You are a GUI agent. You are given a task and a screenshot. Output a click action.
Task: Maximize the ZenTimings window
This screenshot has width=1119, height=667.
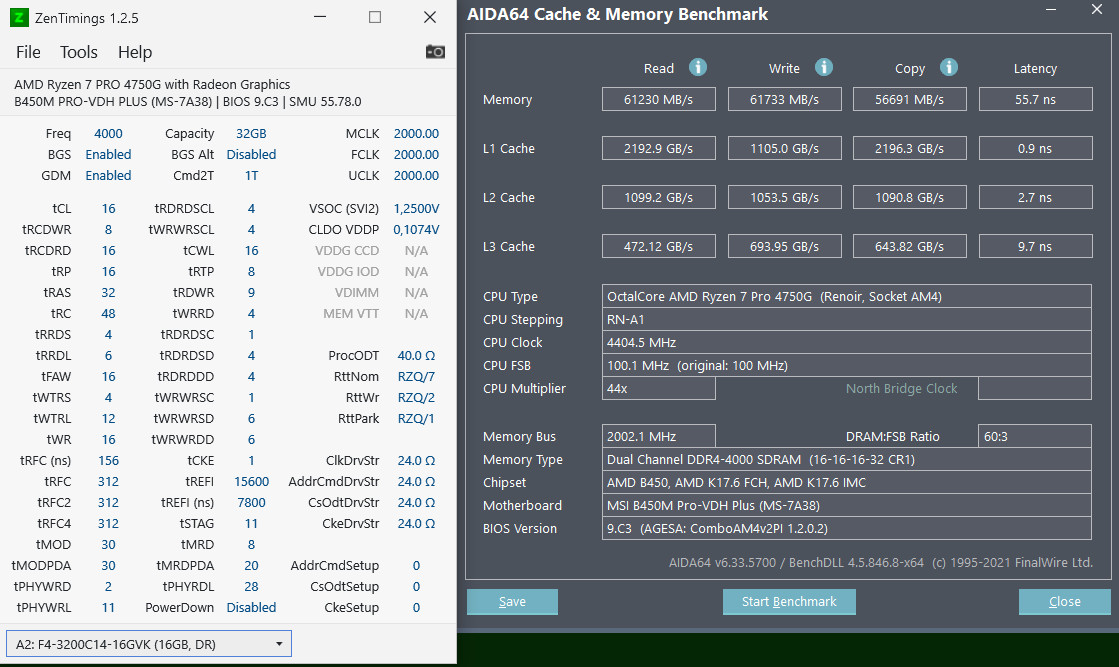tap(375, 17)
